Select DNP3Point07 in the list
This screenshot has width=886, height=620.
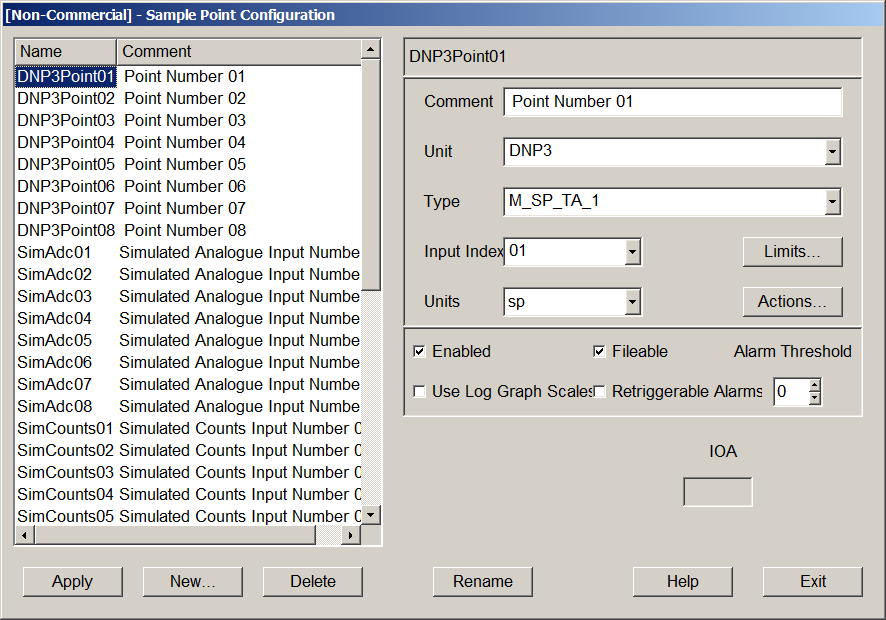click(x=66, y=209)
